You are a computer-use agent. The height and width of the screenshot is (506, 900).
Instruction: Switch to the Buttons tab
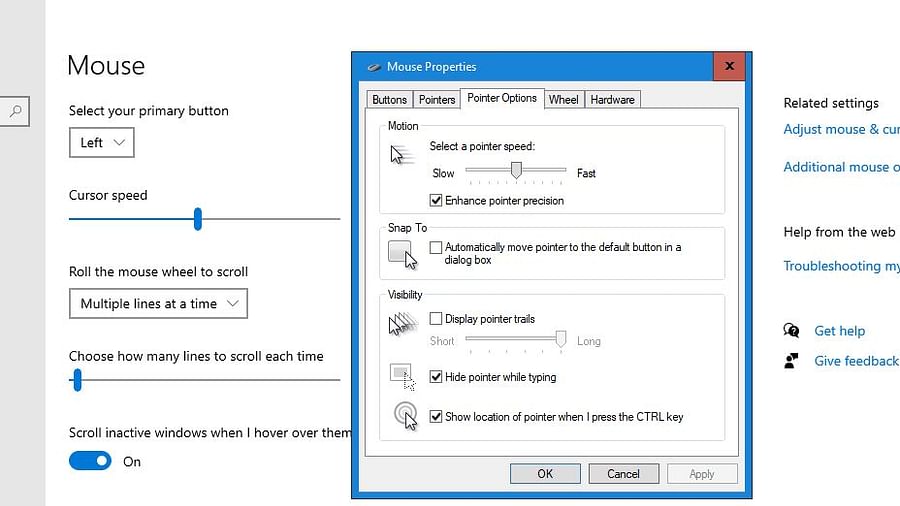(x=389, y=99)
